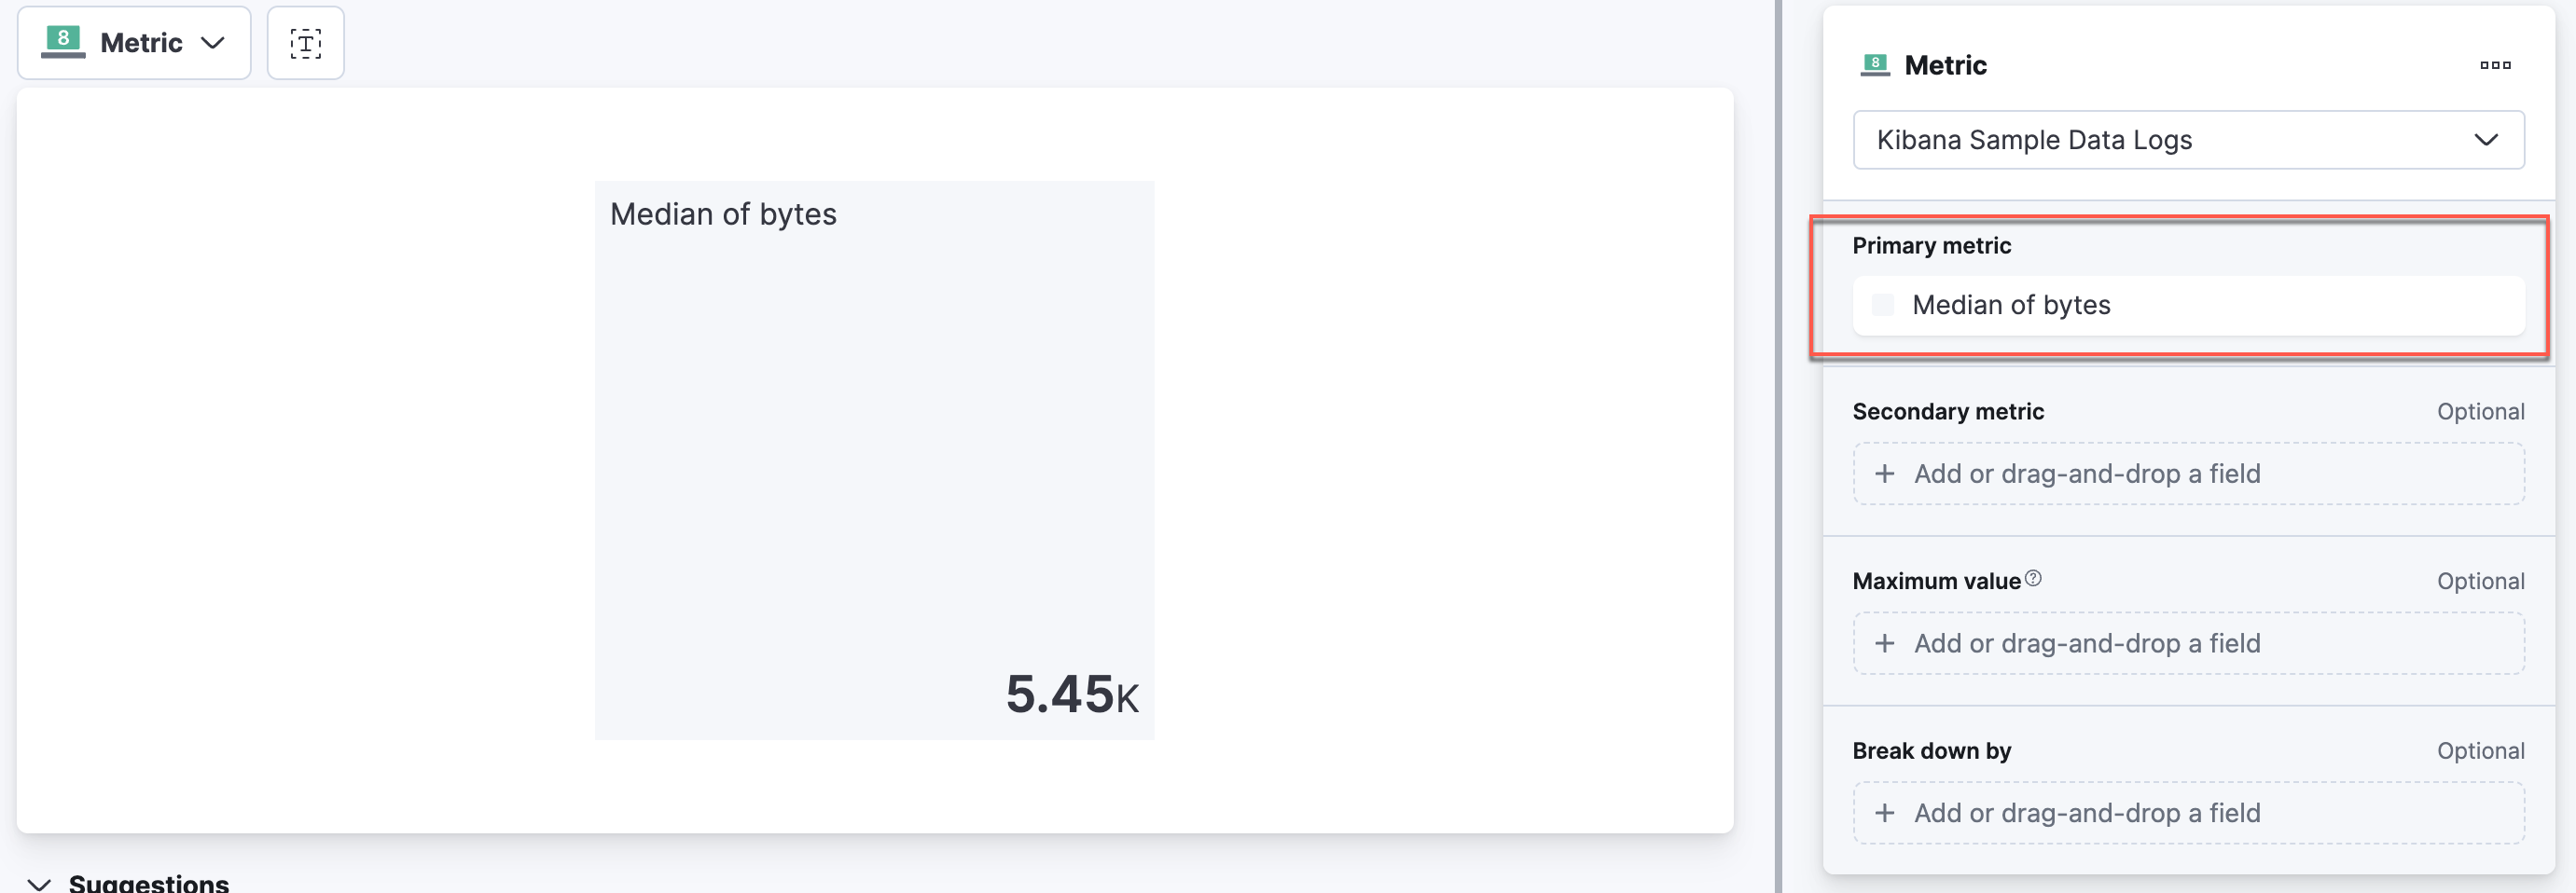Click the plus icon under Break down by
The width and height of the screenshot is (2576, 893).
click(1884, 813)
